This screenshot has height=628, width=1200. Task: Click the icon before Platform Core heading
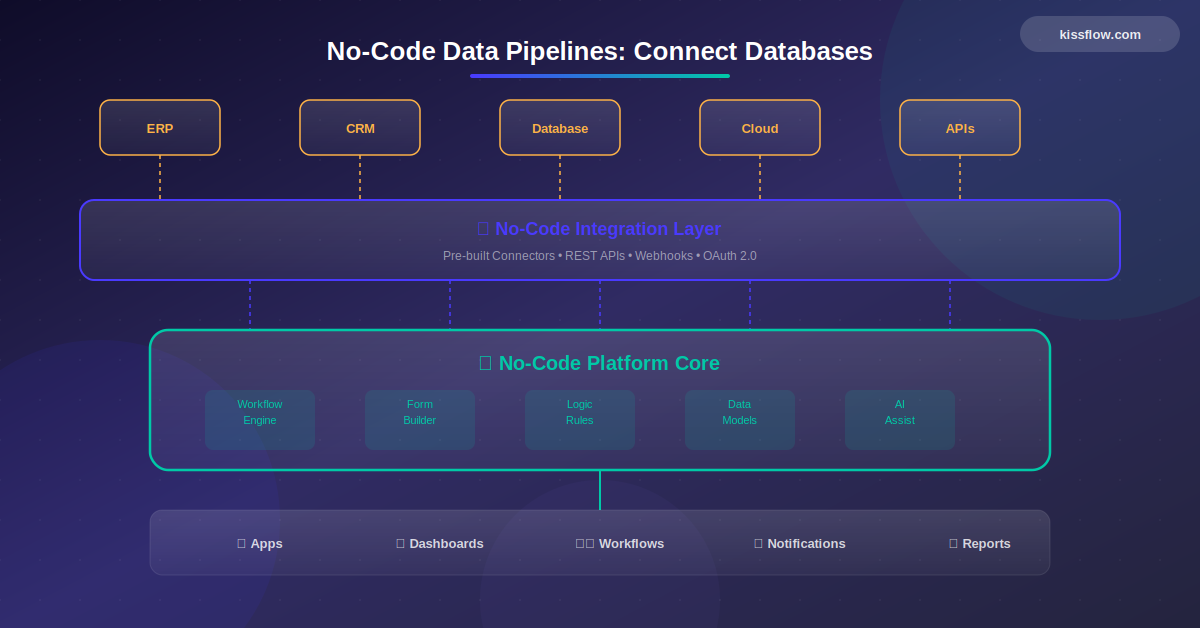click(x=485, y=363)
